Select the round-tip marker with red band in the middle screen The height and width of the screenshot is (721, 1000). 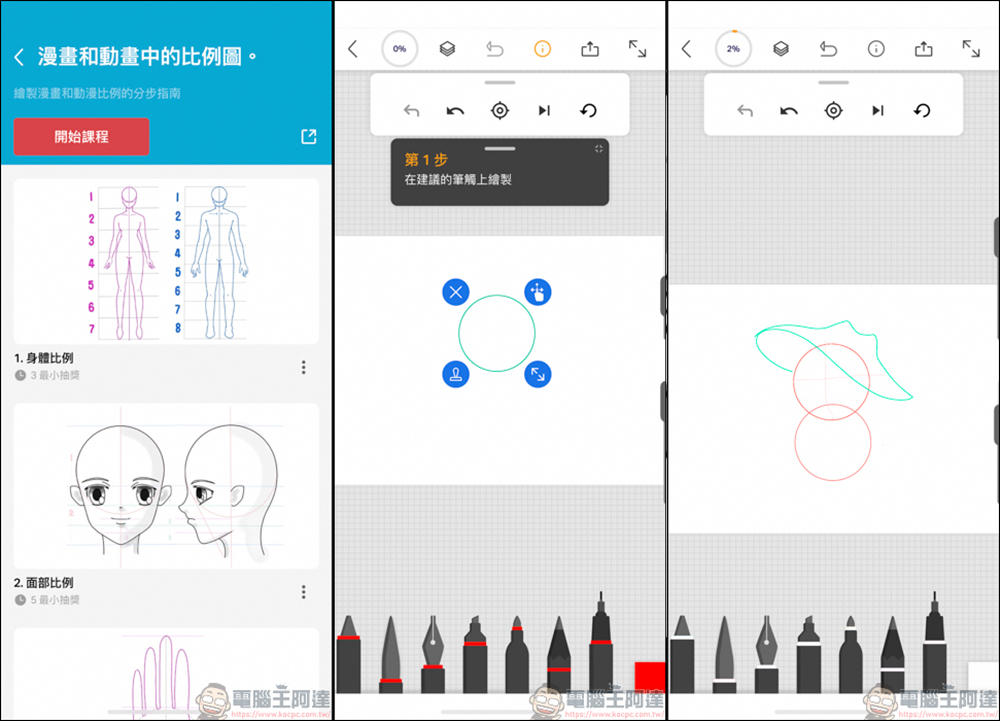[517, 654]
